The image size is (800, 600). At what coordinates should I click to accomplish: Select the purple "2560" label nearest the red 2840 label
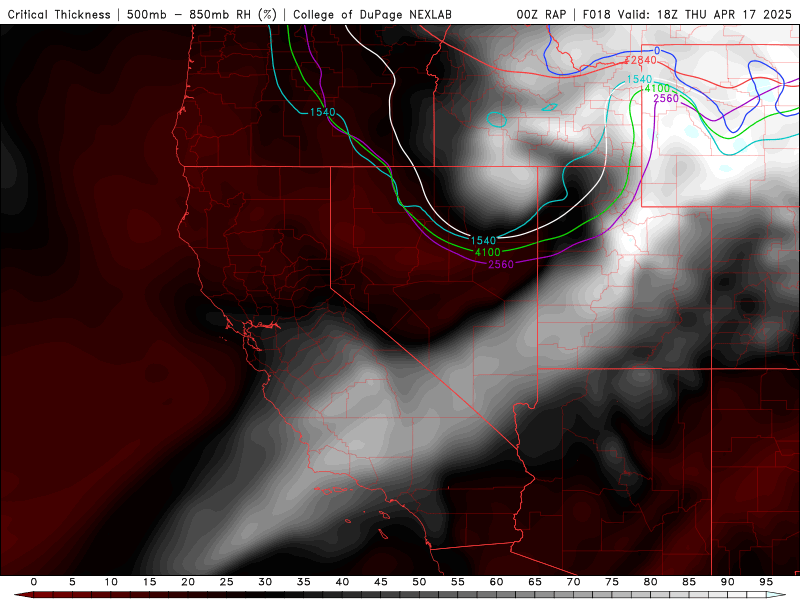(x=666, y=98)
